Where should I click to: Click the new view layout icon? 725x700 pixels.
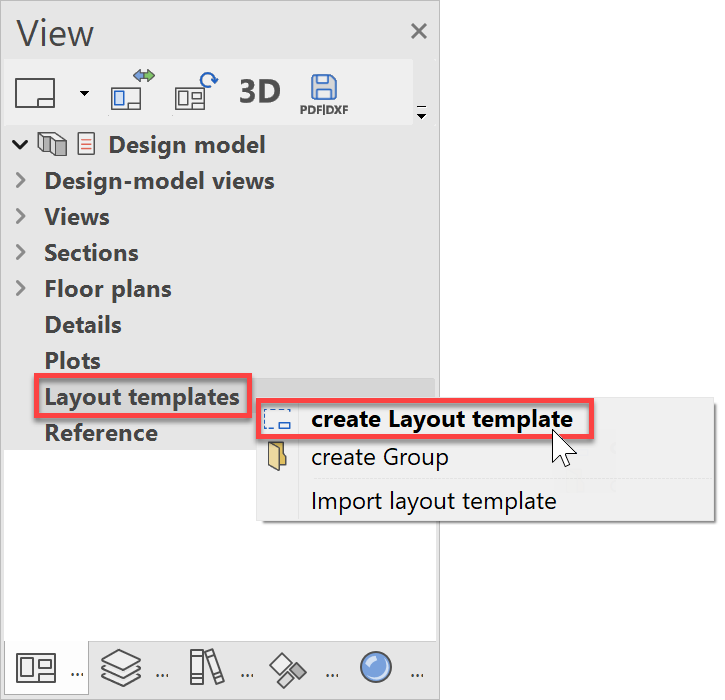point(35,93)
